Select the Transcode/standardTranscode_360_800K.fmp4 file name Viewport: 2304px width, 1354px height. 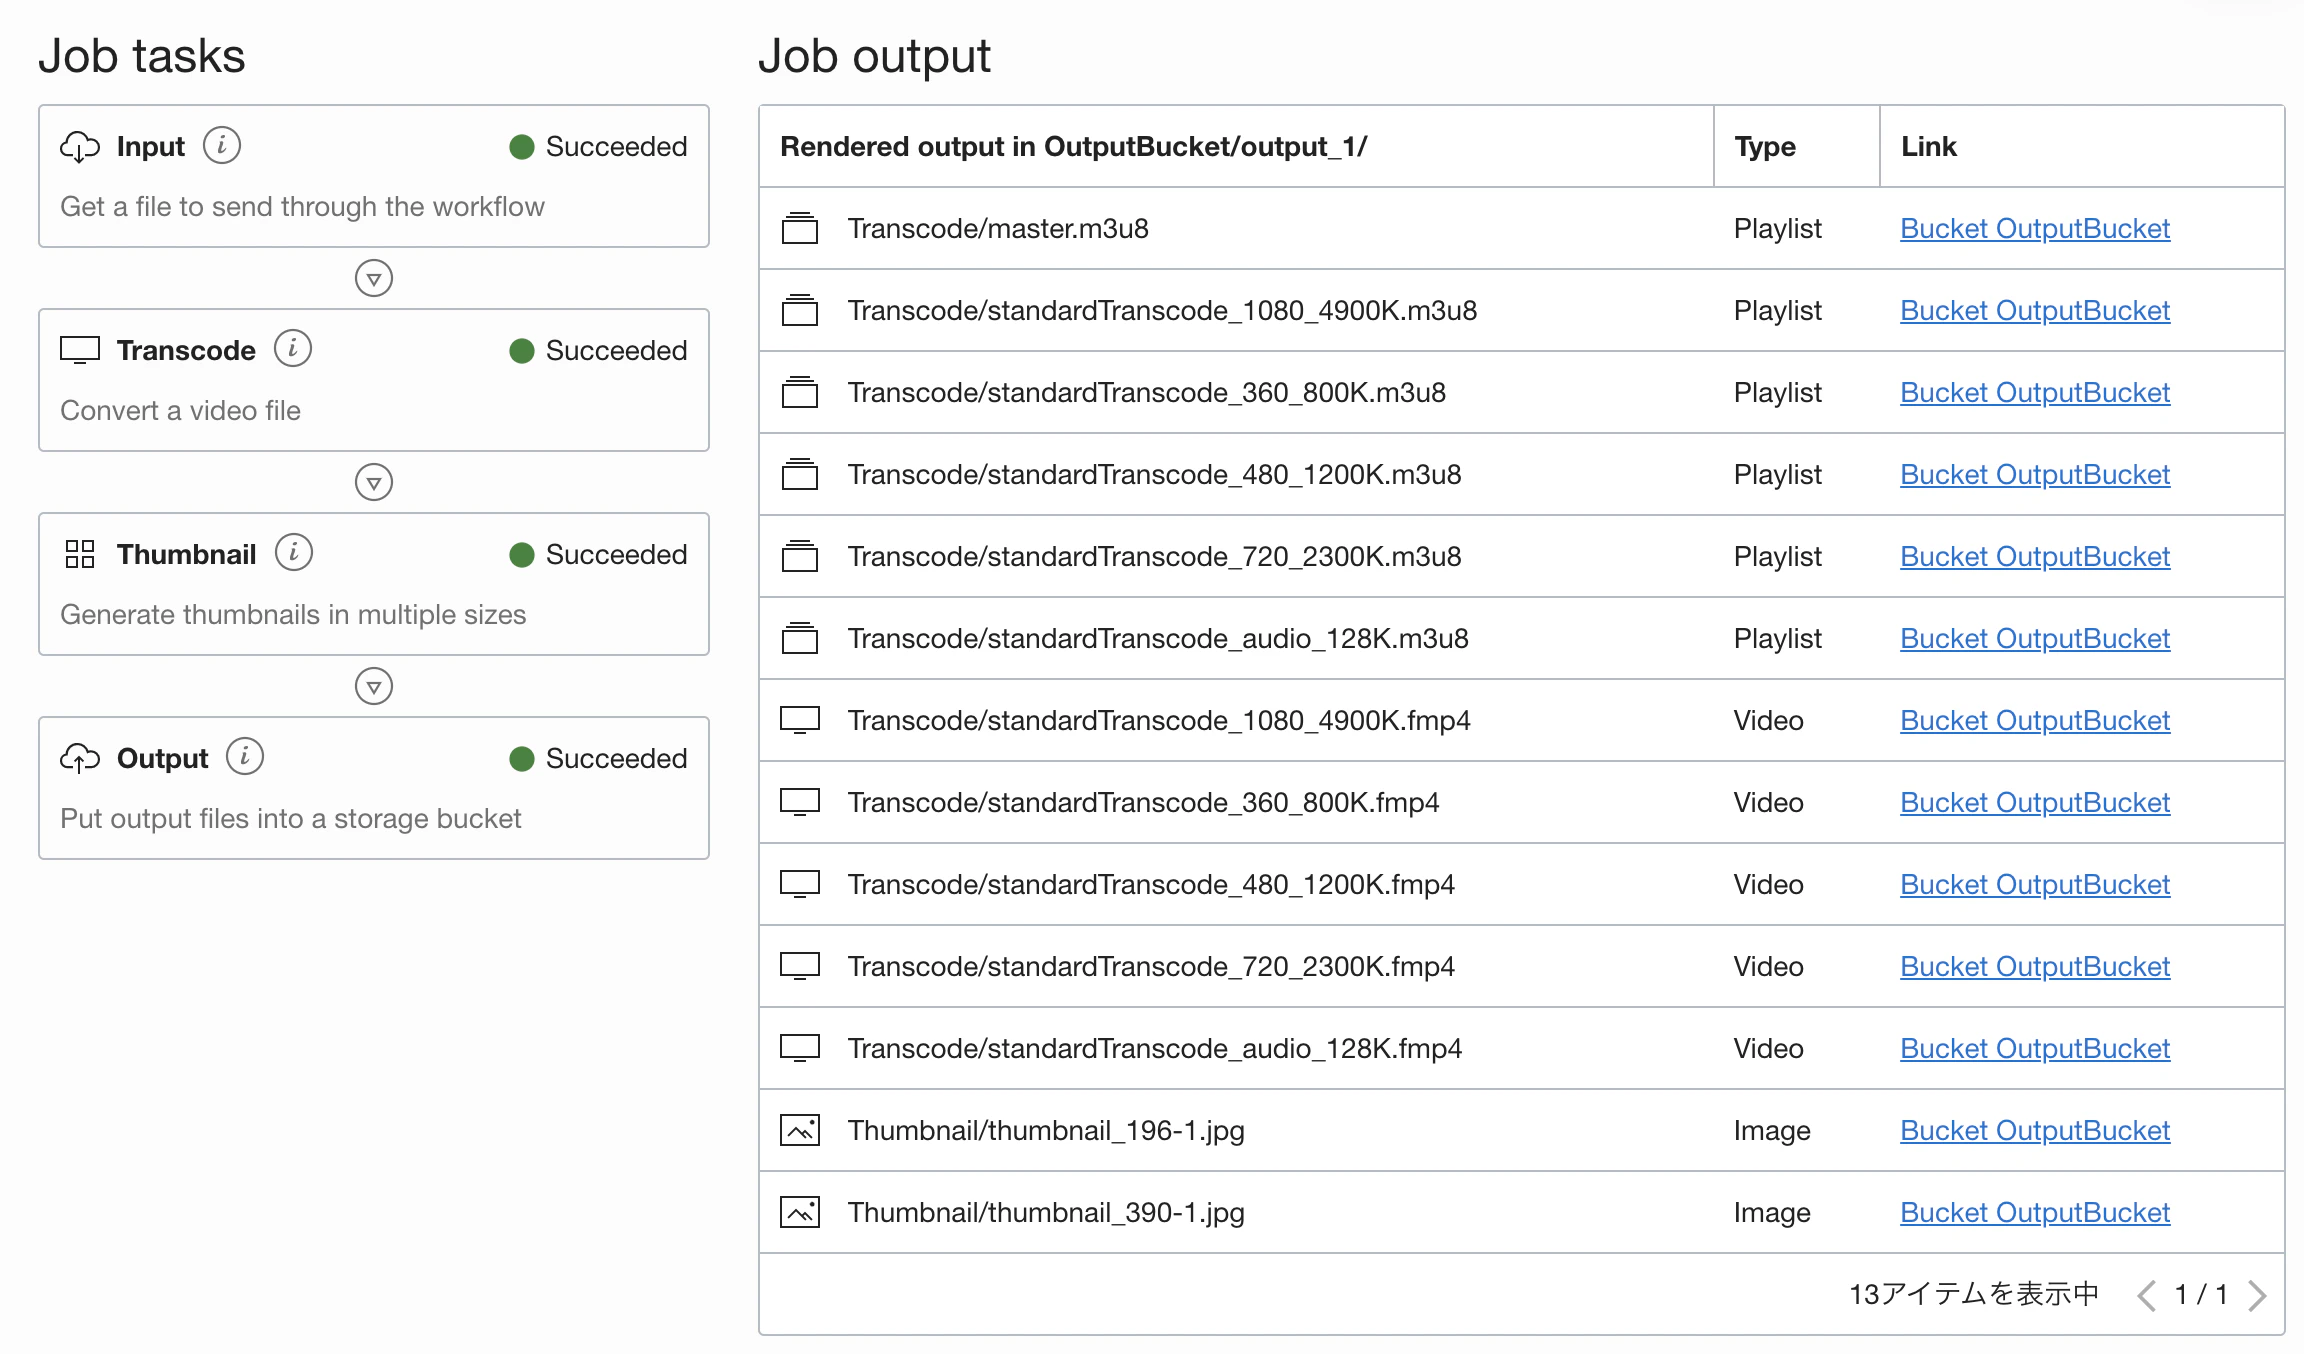(1143, 802)
